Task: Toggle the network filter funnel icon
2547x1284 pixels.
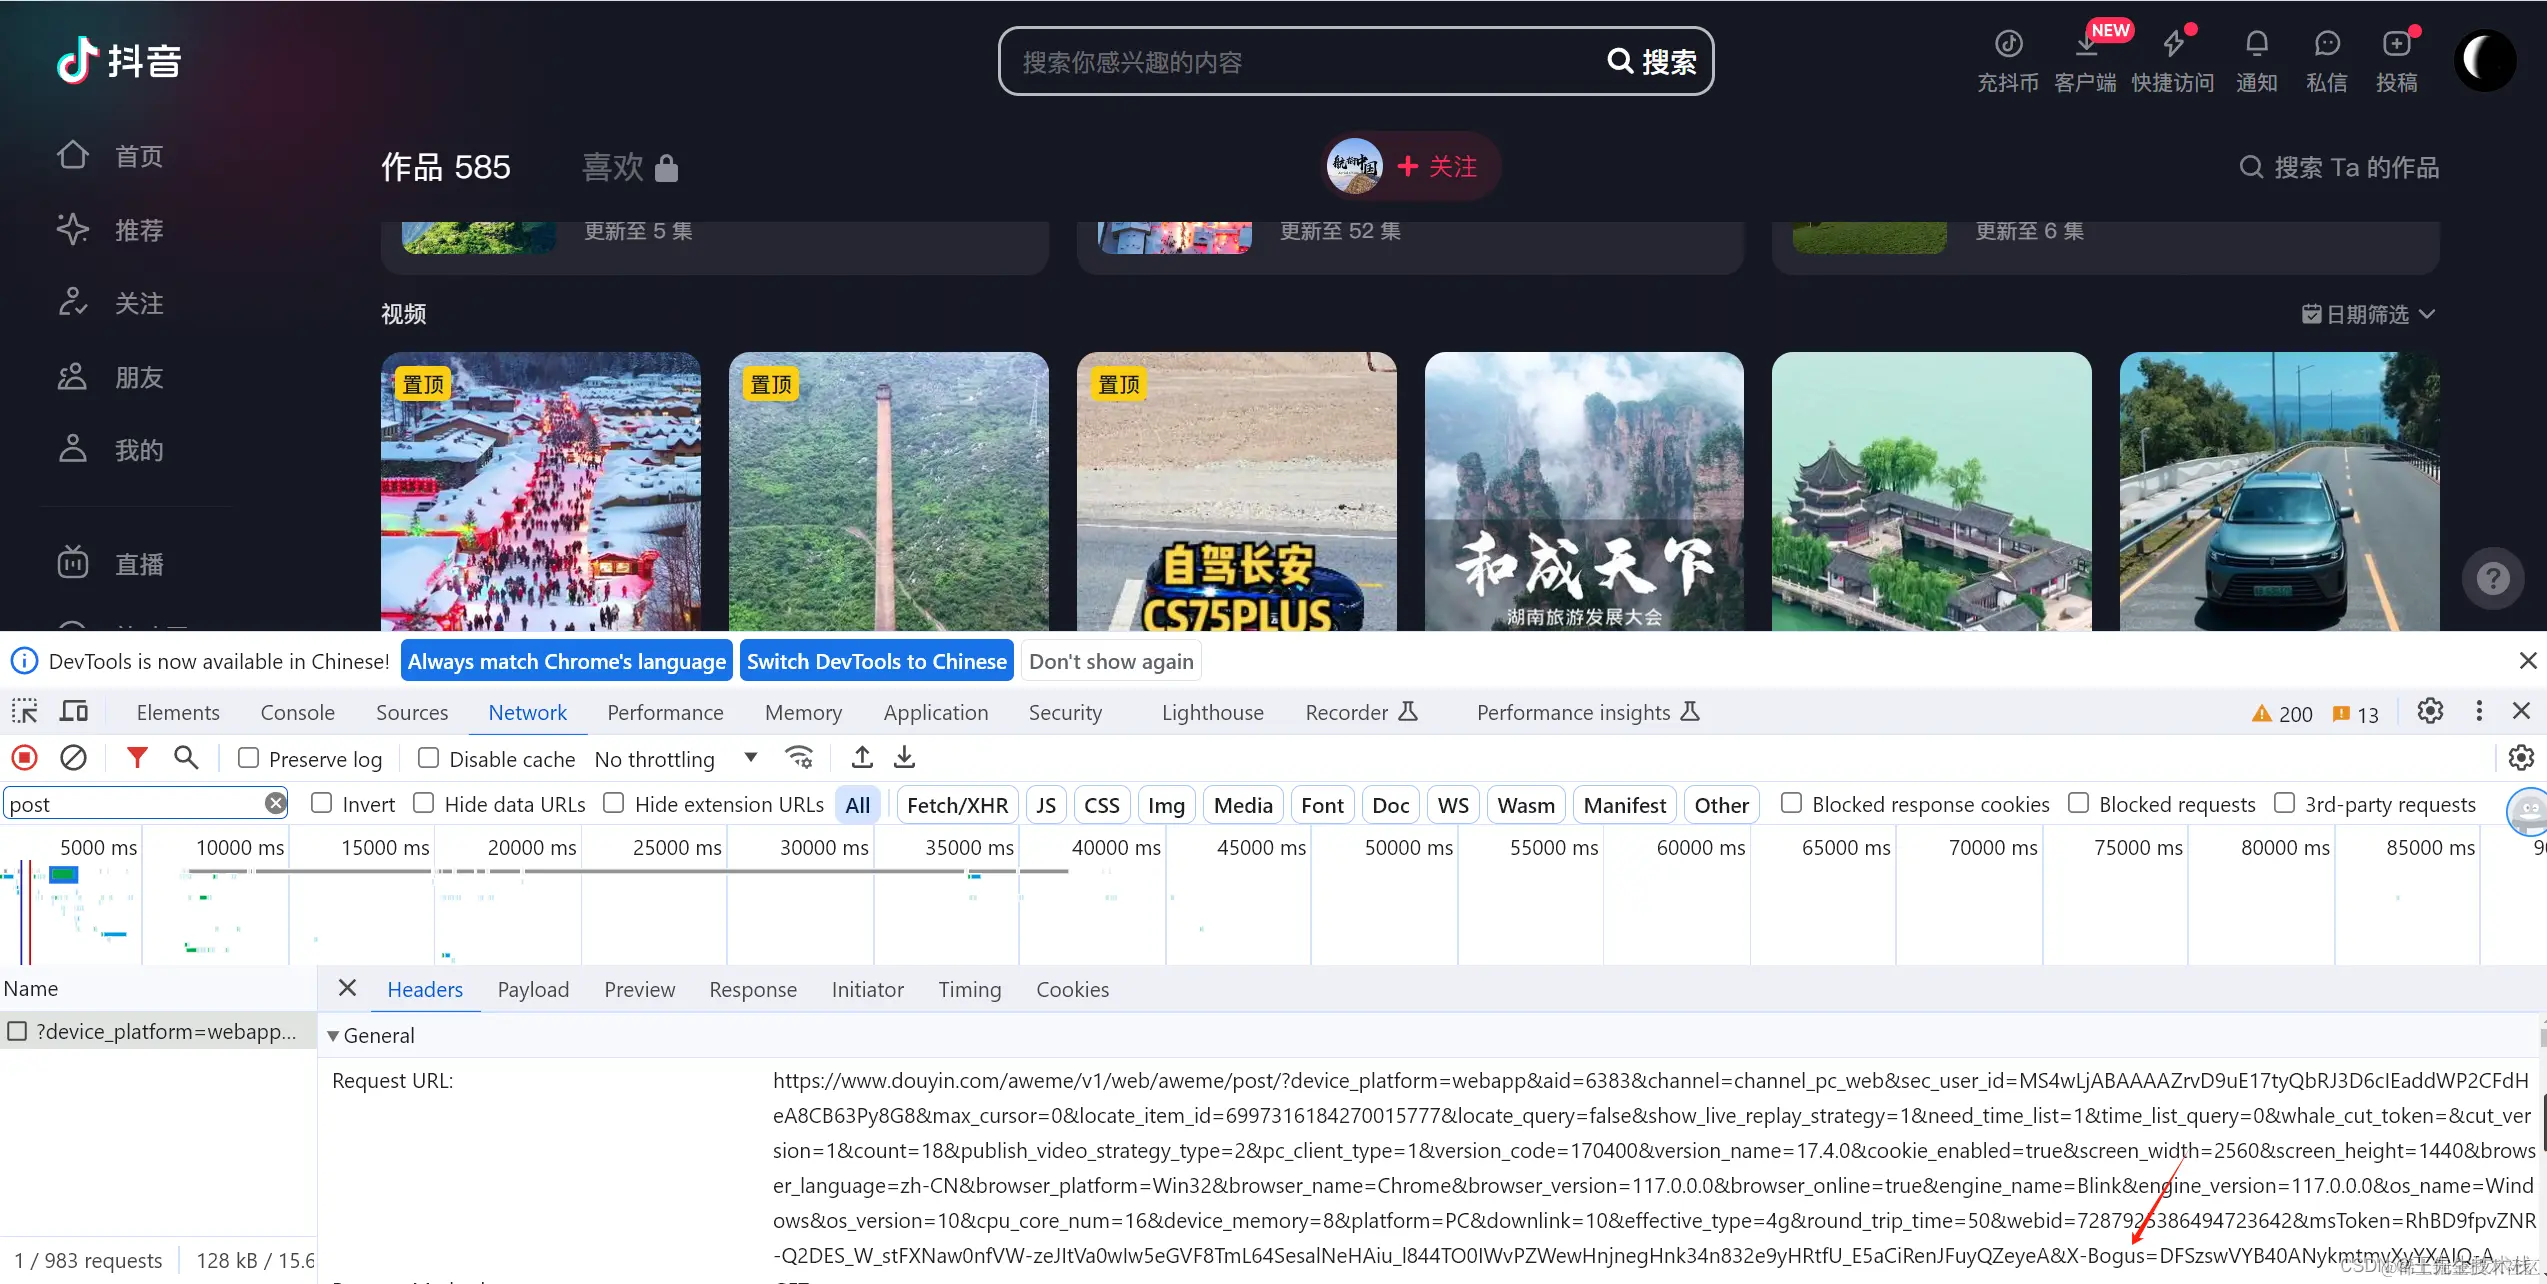Action: (137, 758)
